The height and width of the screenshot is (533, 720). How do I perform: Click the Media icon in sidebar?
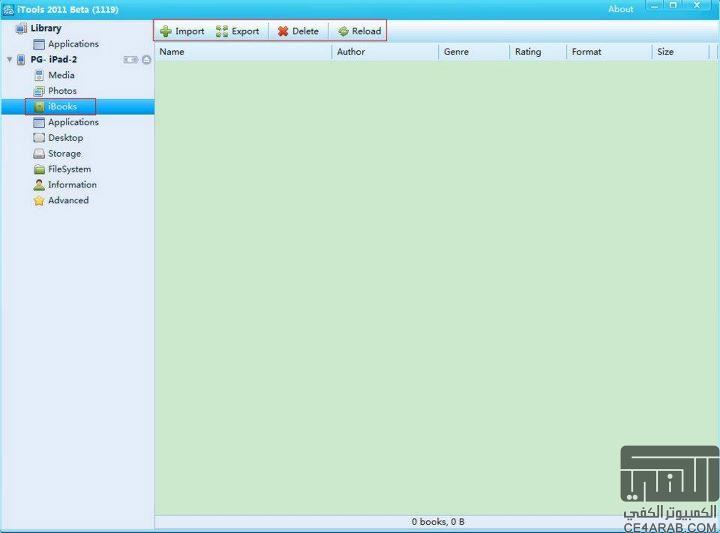pyautogui.click(x=39, y=75)
